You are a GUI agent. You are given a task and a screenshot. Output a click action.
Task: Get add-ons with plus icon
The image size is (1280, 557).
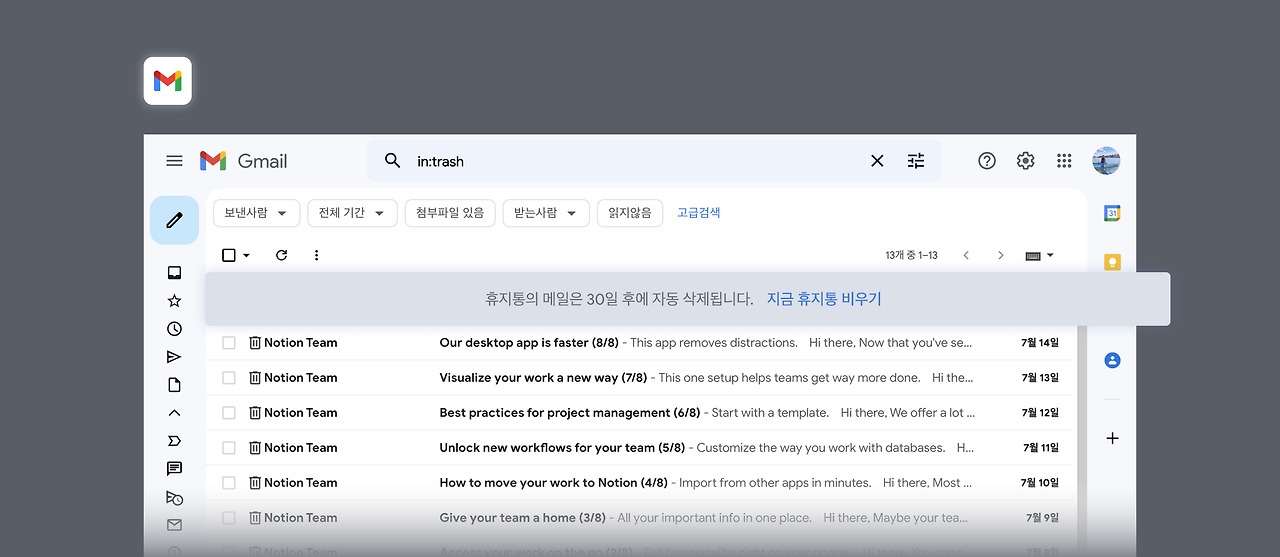click(1112, 438)
